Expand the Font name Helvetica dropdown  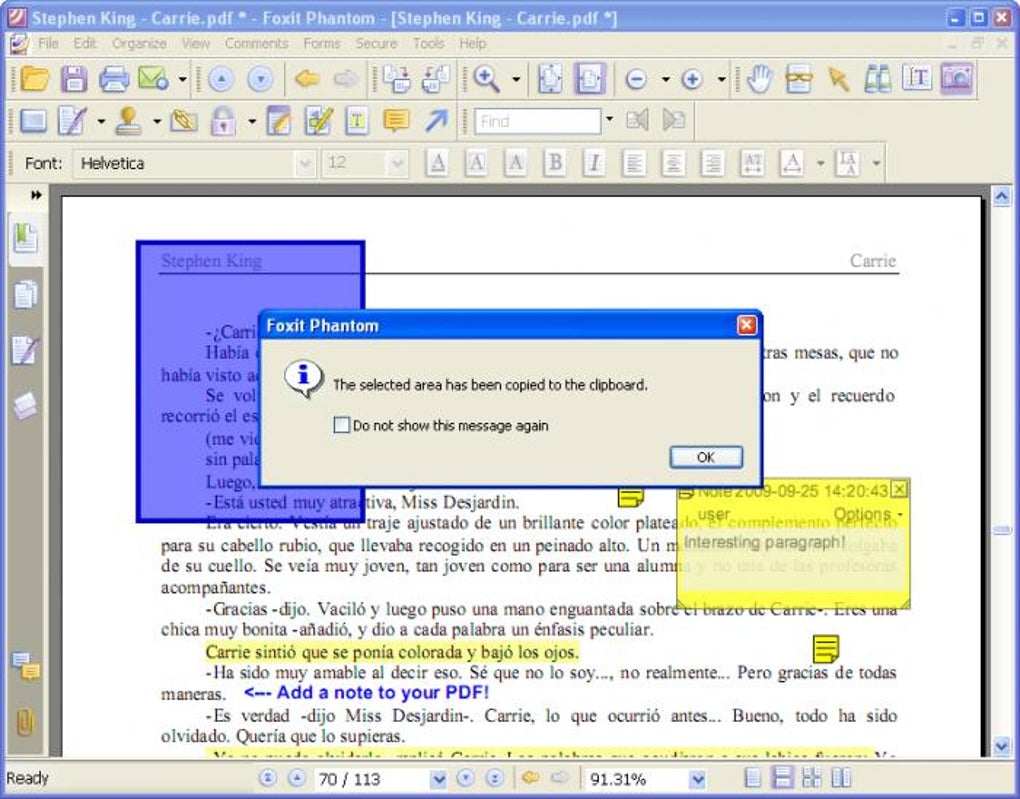tap(304, 163)
